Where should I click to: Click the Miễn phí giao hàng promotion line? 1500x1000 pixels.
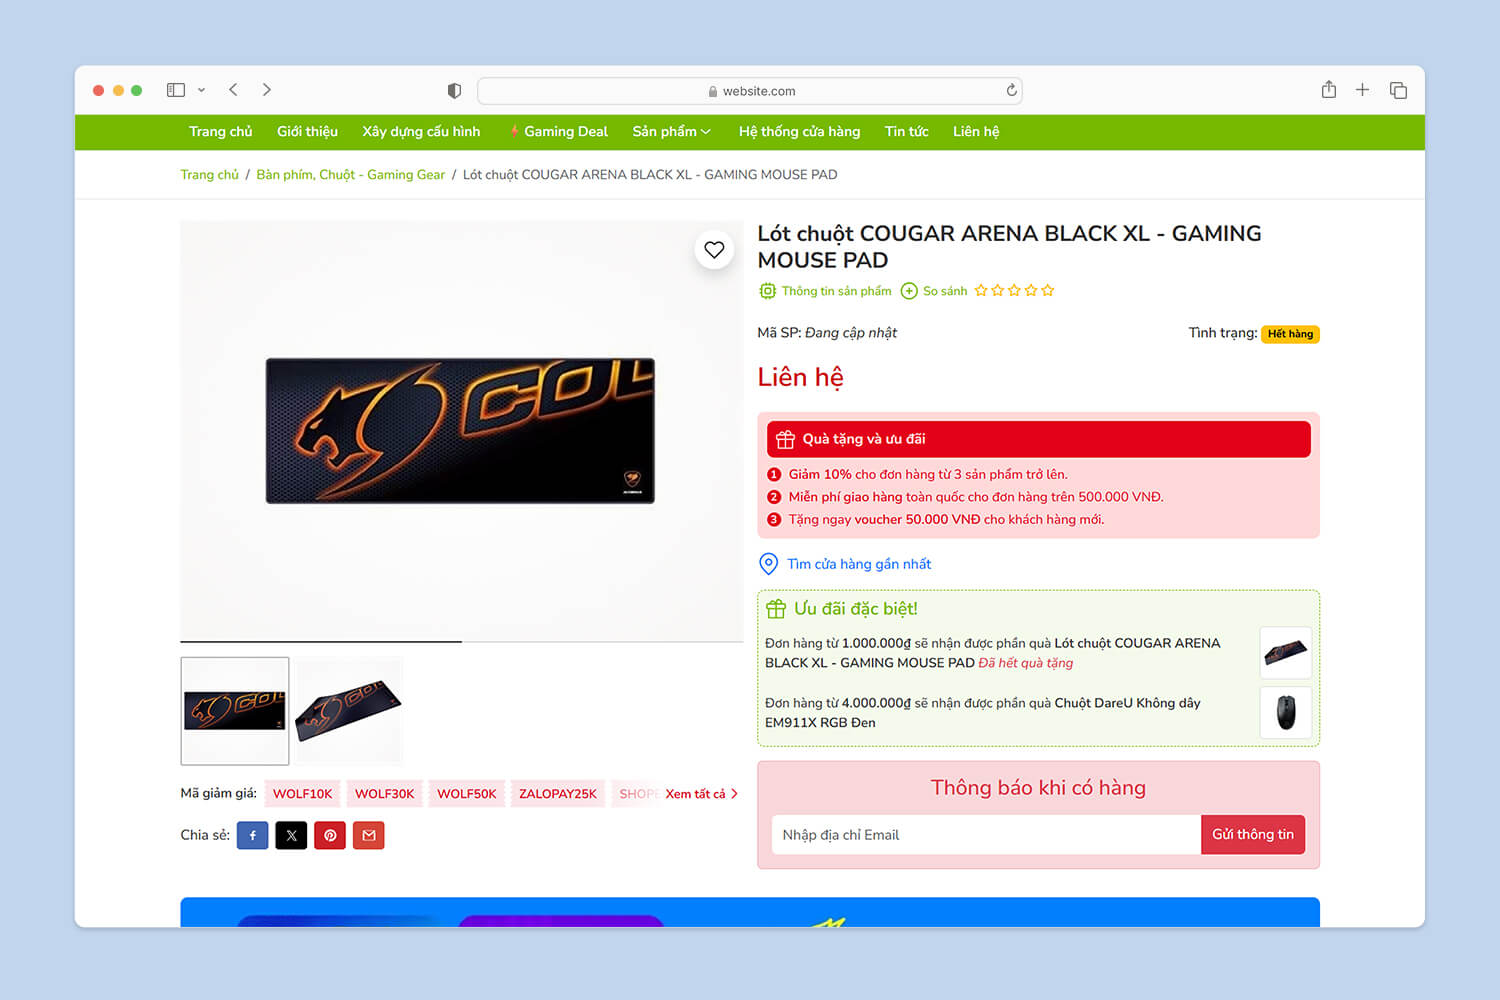[975, 497]
